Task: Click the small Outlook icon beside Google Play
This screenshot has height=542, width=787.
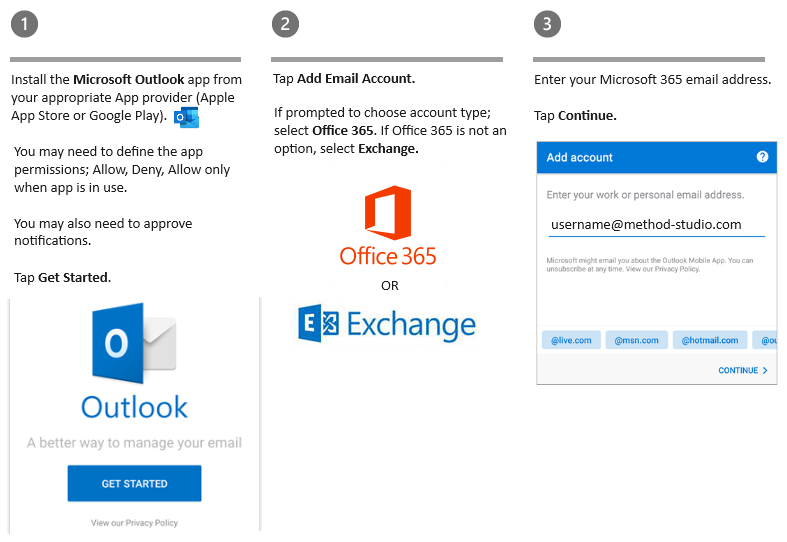Action: (x=187, y=117)
